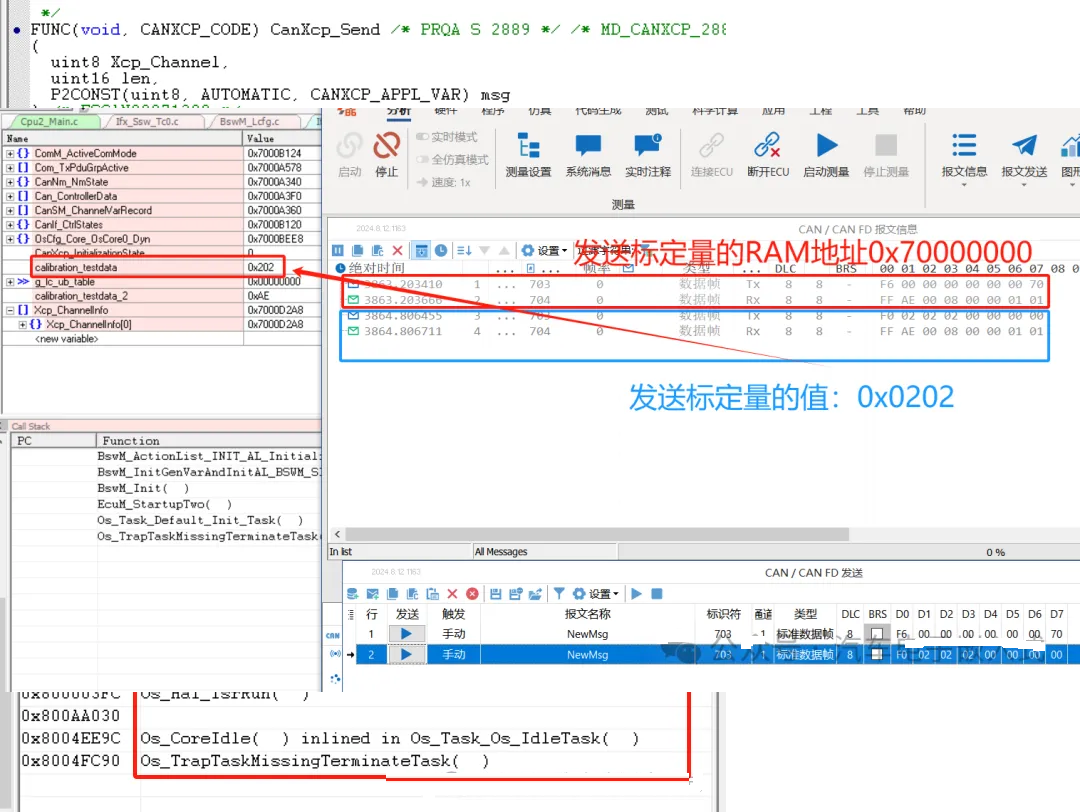The height and width of the screenshot is (812, 1080).
Task: Expand the ComM_ActiveComMode variable
Action: pyautogui.click(x=10, y=154)
